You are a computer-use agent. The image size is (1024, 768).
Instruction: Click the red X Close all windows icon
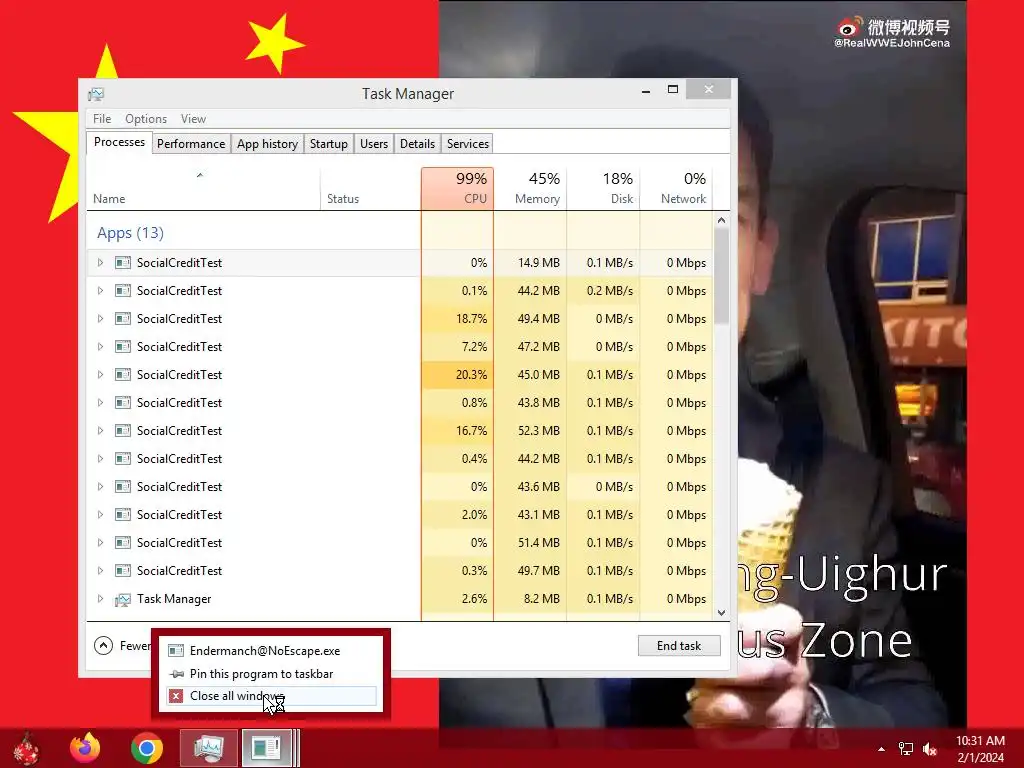(176, 696)
